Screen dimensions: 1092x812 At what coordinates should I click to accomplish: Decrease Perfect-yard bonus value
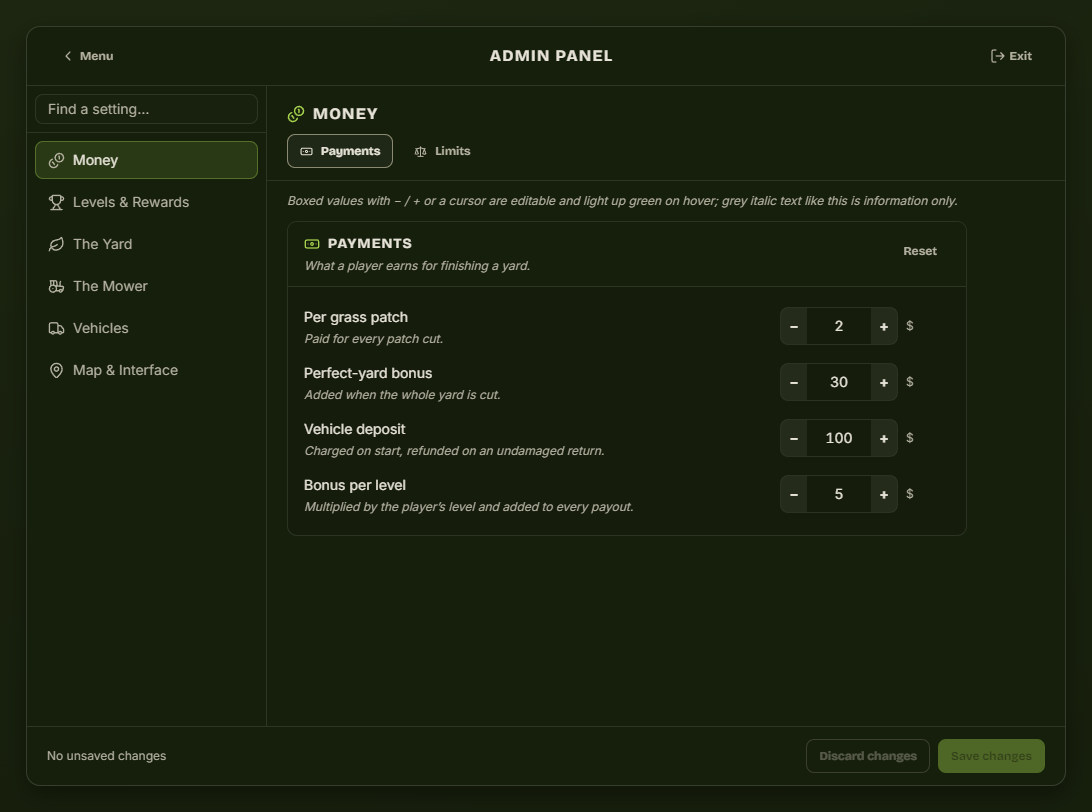(794, 382)
